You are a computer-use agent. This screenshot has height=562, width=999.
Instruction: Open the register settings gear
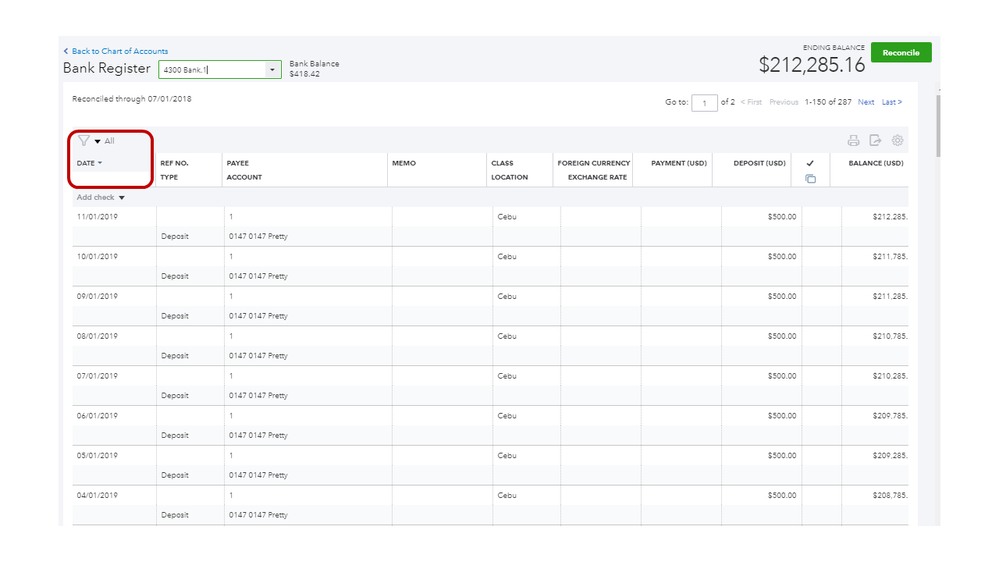897,141
